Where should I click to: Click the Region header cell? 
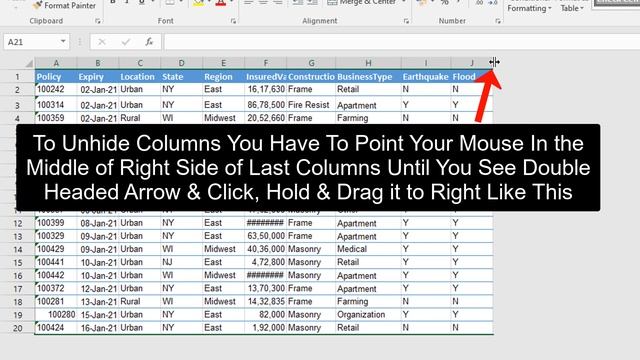(x=223, y=77)
